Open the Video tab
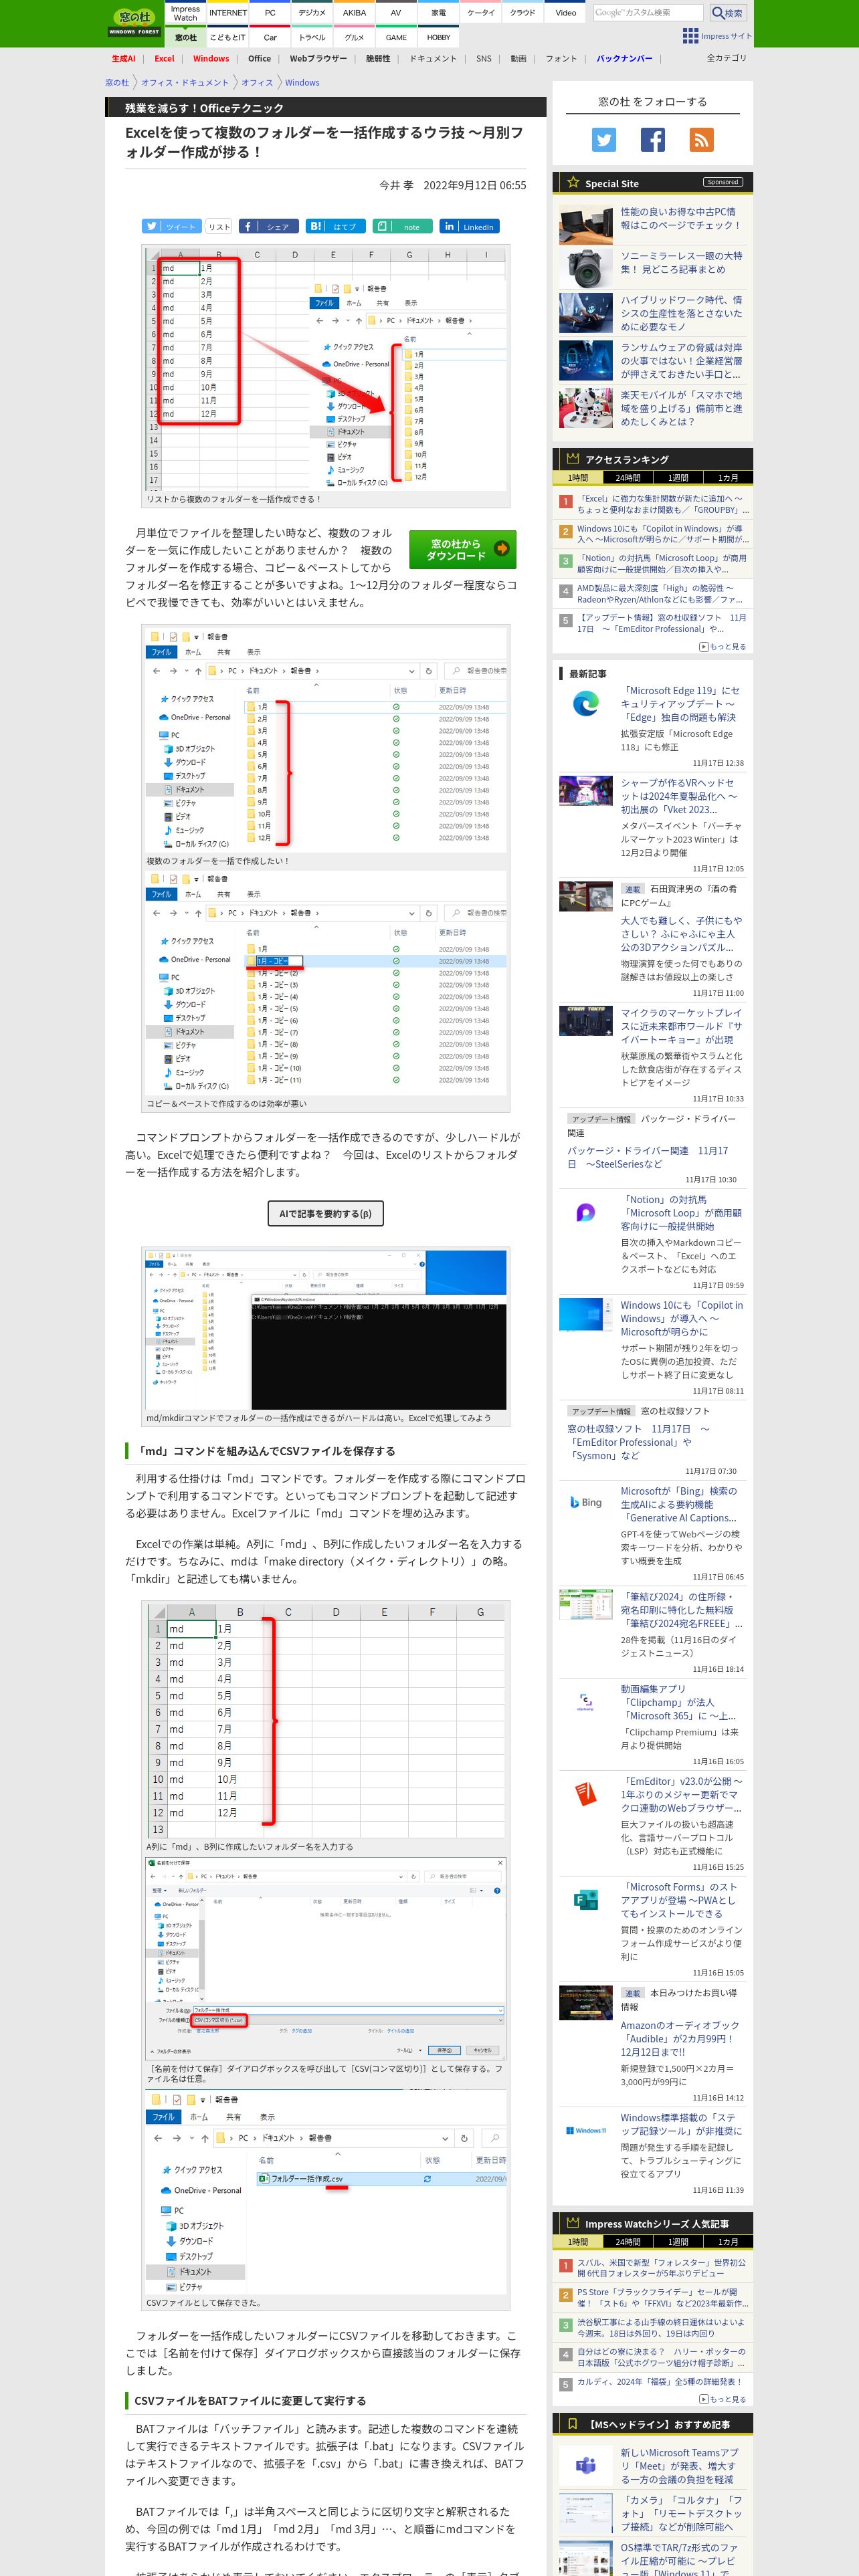This screenshot has width=859, height=2576. [x=565, y=13]
